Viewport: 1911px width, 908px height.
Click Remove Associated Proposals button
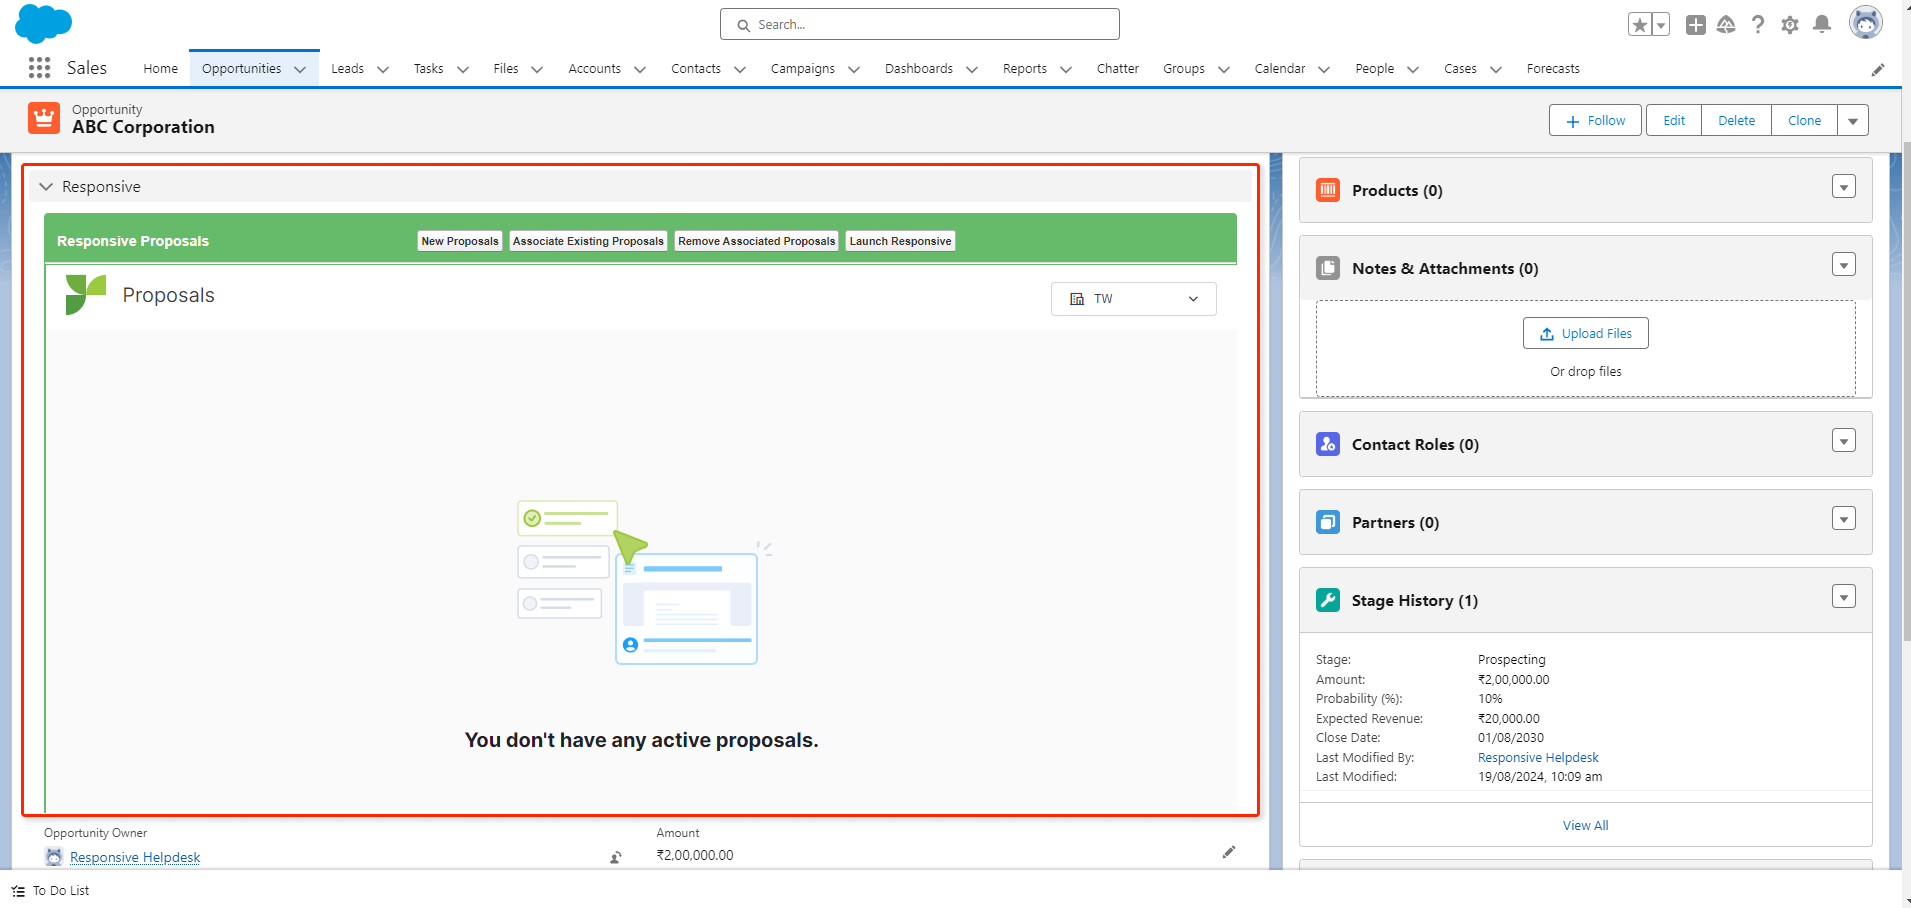[x=756, y=241]
